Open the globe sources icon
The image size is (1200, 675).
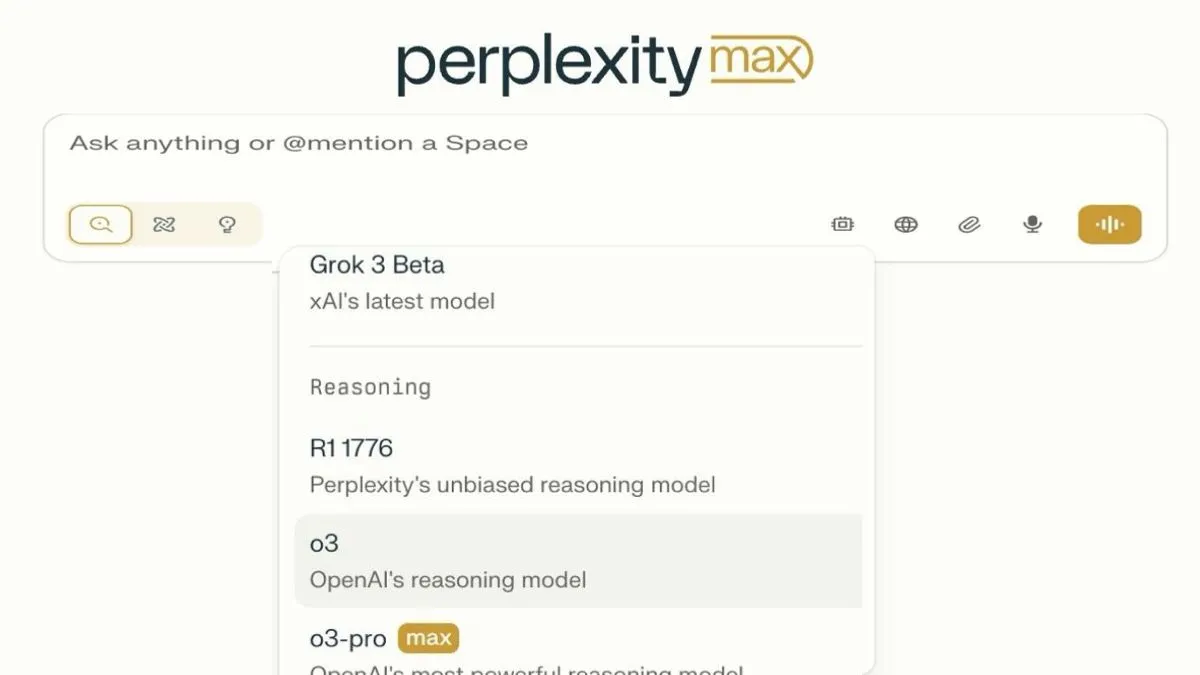coord(906,224)
